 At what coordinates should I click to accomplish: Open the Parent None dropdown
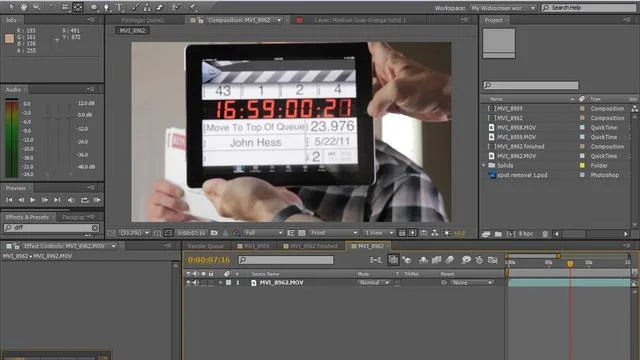pos(472,282)
